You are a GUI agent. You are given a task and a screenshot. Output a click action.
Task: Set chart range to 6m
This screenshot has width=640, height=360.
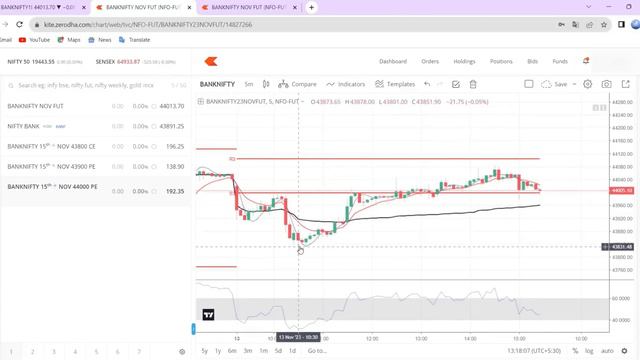(232, 351)
